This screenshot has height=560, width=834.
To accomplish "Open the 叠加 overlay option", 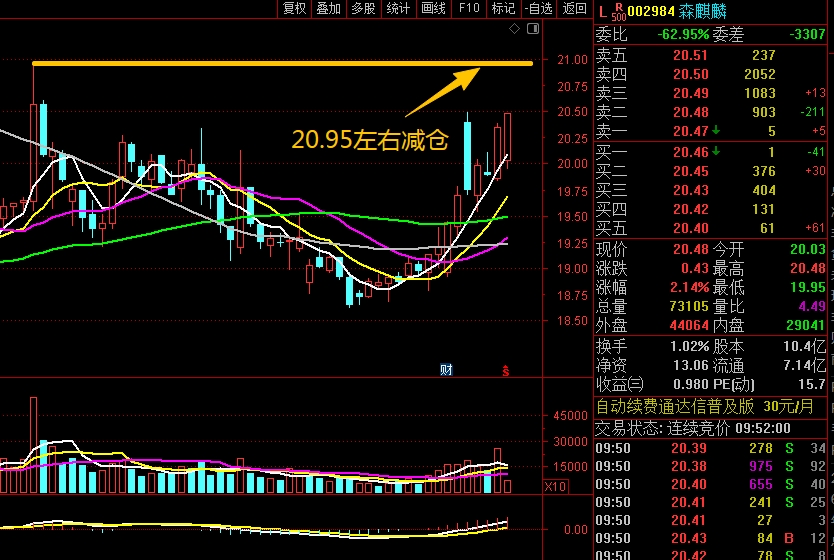I will pyautogui.click(x=329, y=8).
